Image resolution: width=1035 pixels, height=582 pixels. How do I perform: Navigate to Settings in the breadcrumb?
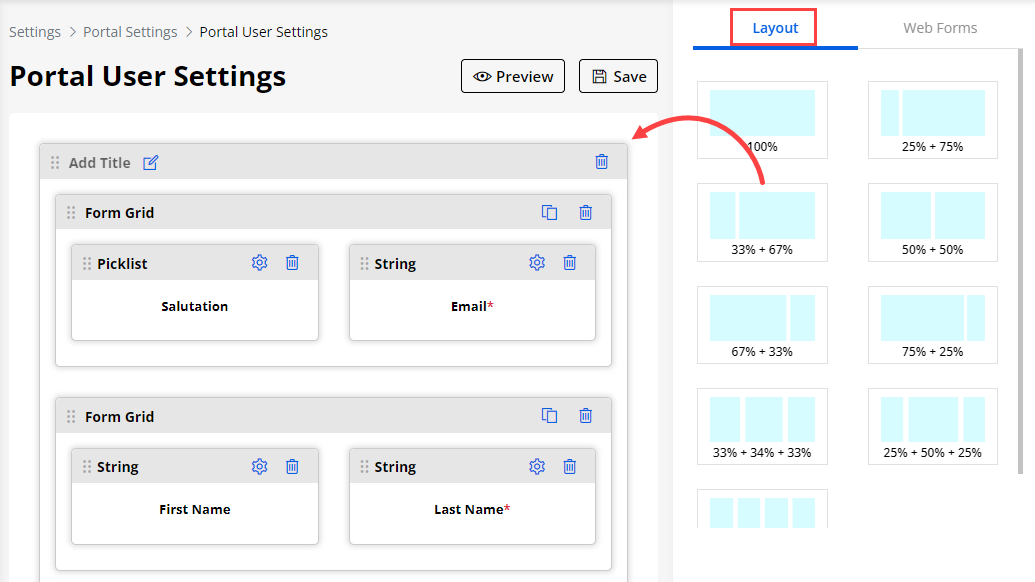click(35, 32)
